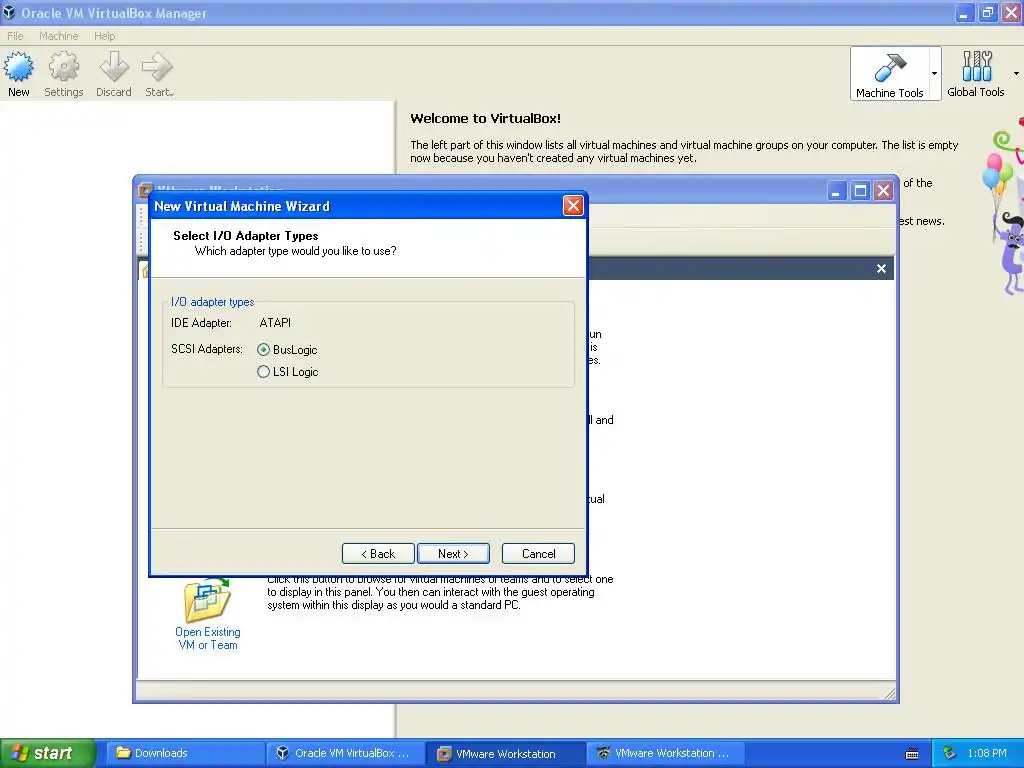Open the Help menu in VirtualBox
Viewport: 1024px width, 768px height.
click(104, 36)
